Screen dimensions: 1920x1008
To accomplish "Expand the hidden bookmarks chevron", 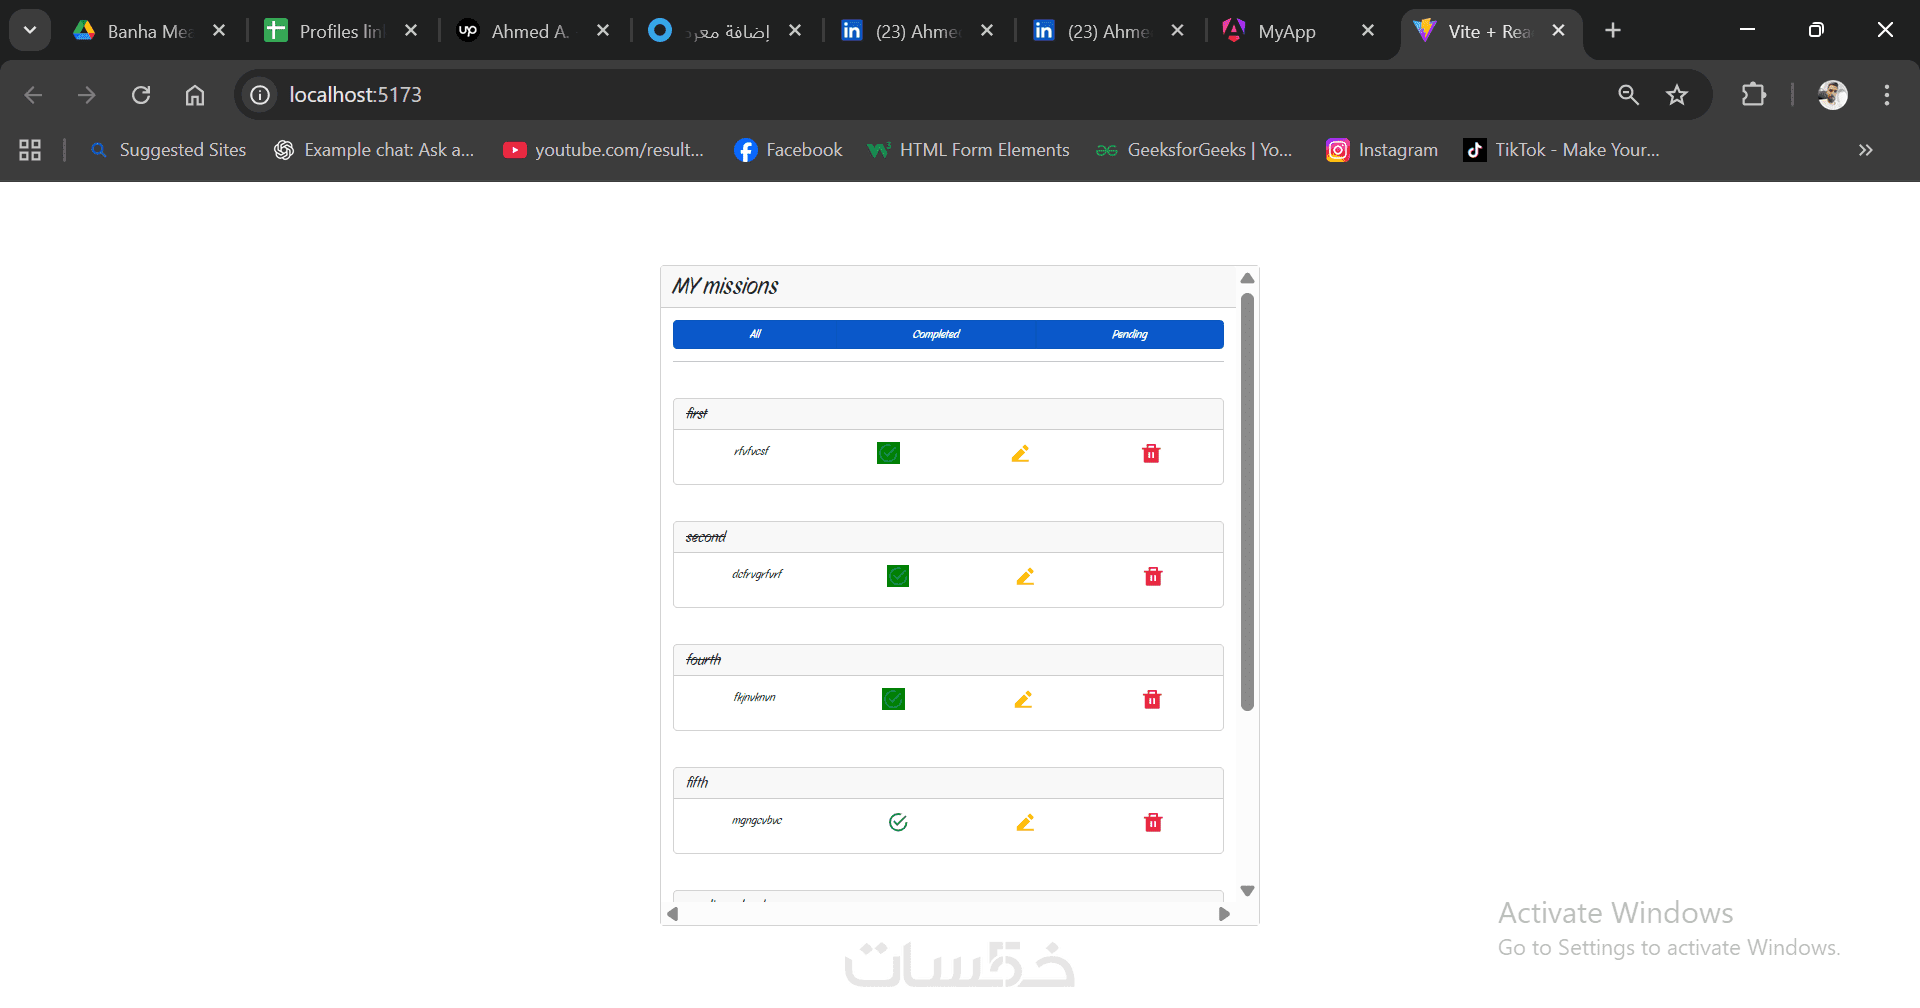I will (1866, 150).
